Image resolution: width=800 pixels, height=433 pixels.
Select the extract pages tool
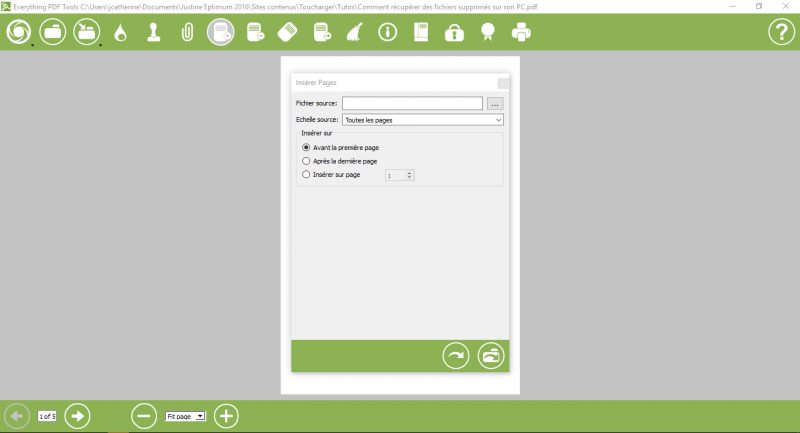pos(322,33)
